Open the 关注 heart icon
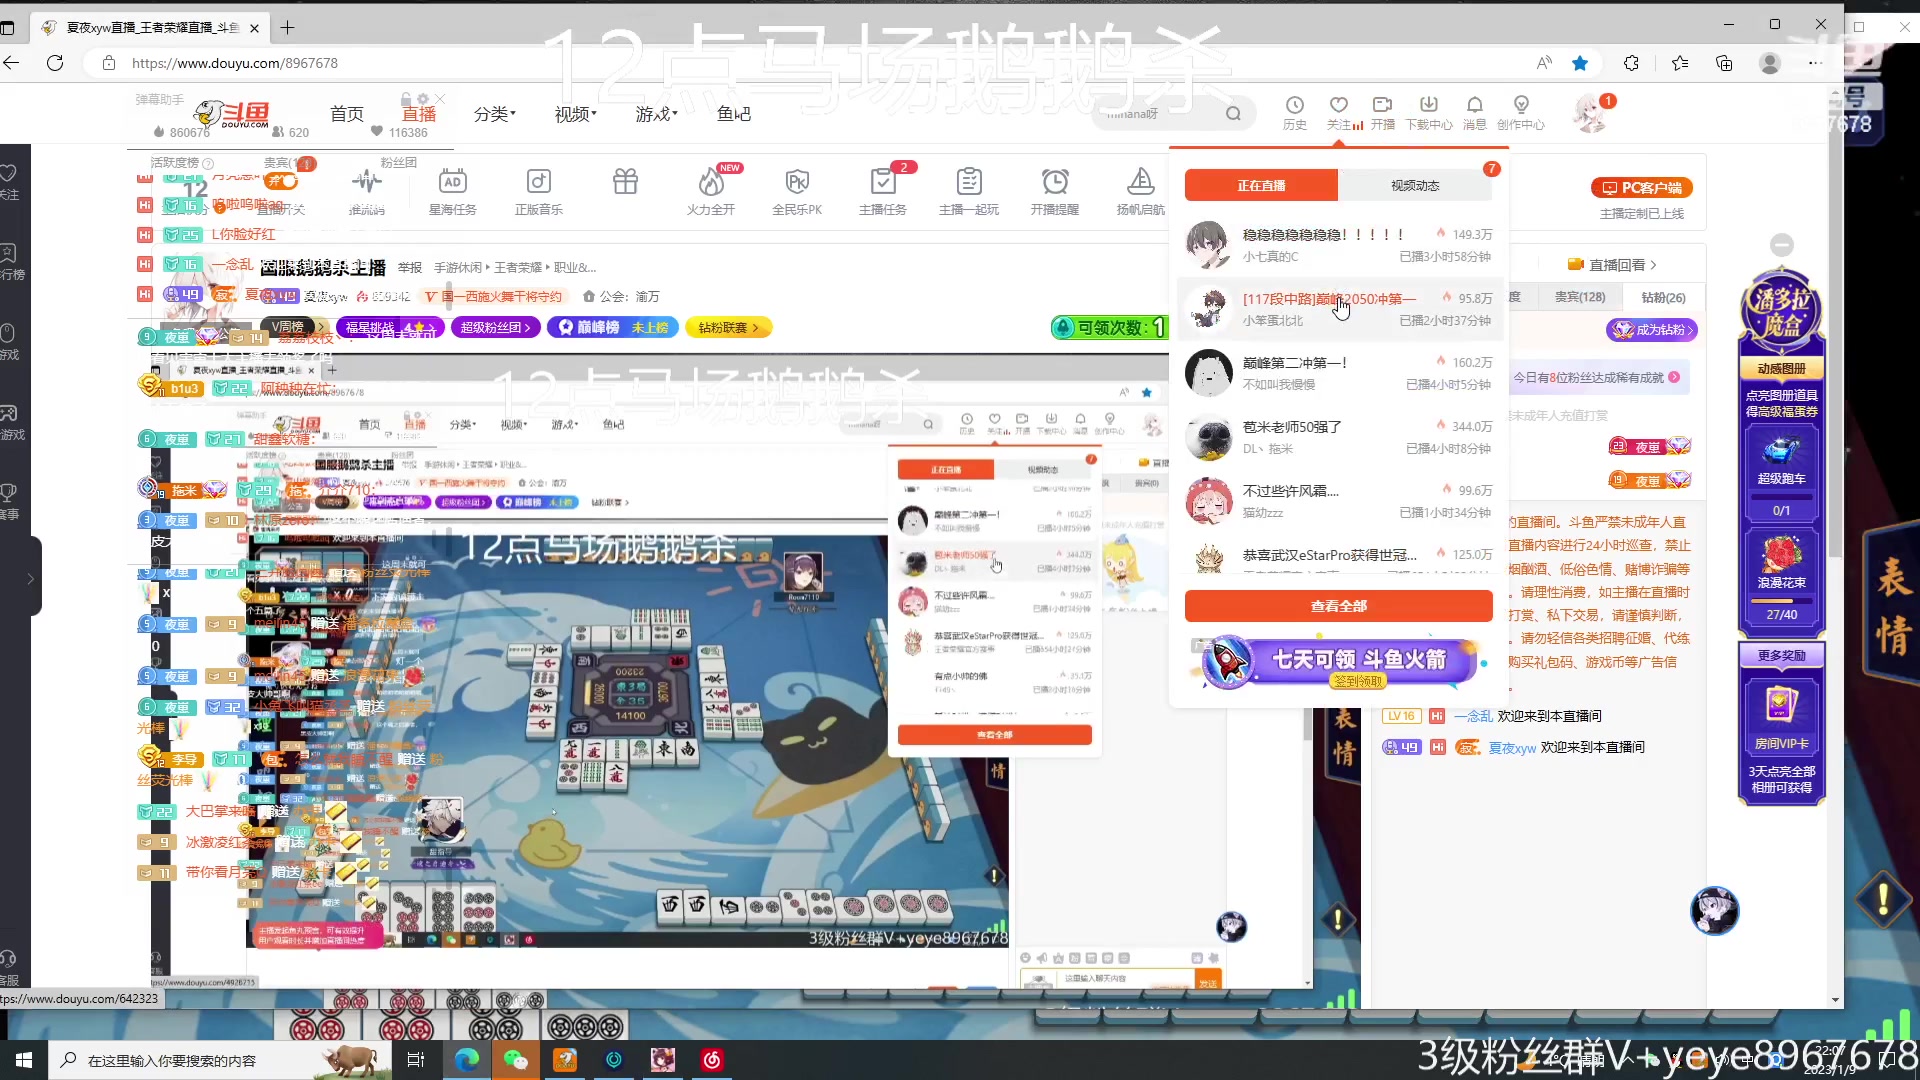The image size is (1920, 1080). tap(1339, 112)
